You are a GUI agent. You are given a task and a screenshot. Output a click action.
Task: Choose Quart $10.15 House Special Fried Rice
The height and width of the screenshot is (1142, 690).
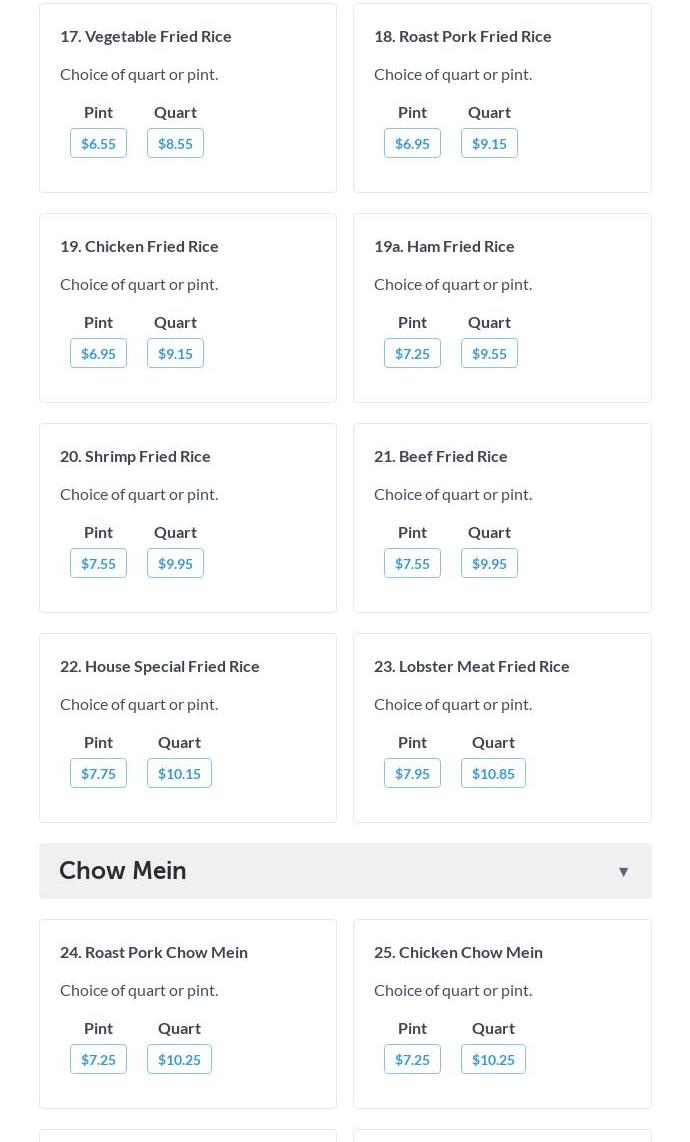(x=179, y=773)
